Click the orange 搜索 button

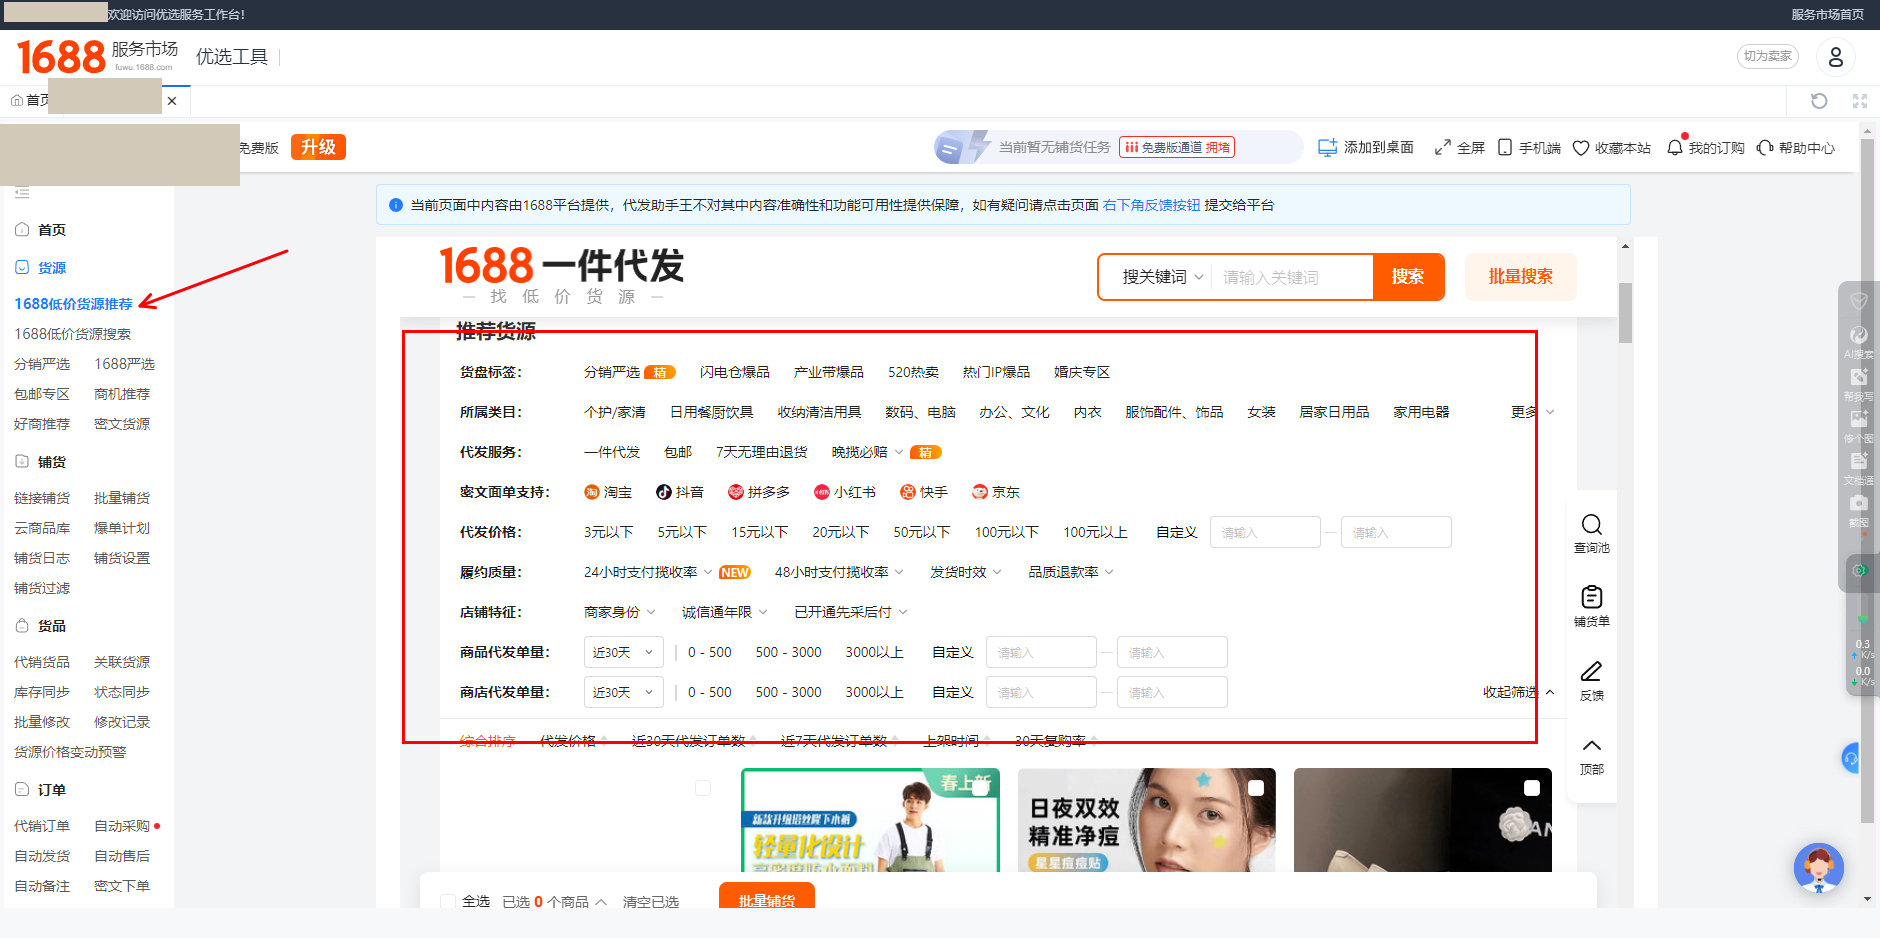click(x=1408, y=277)
